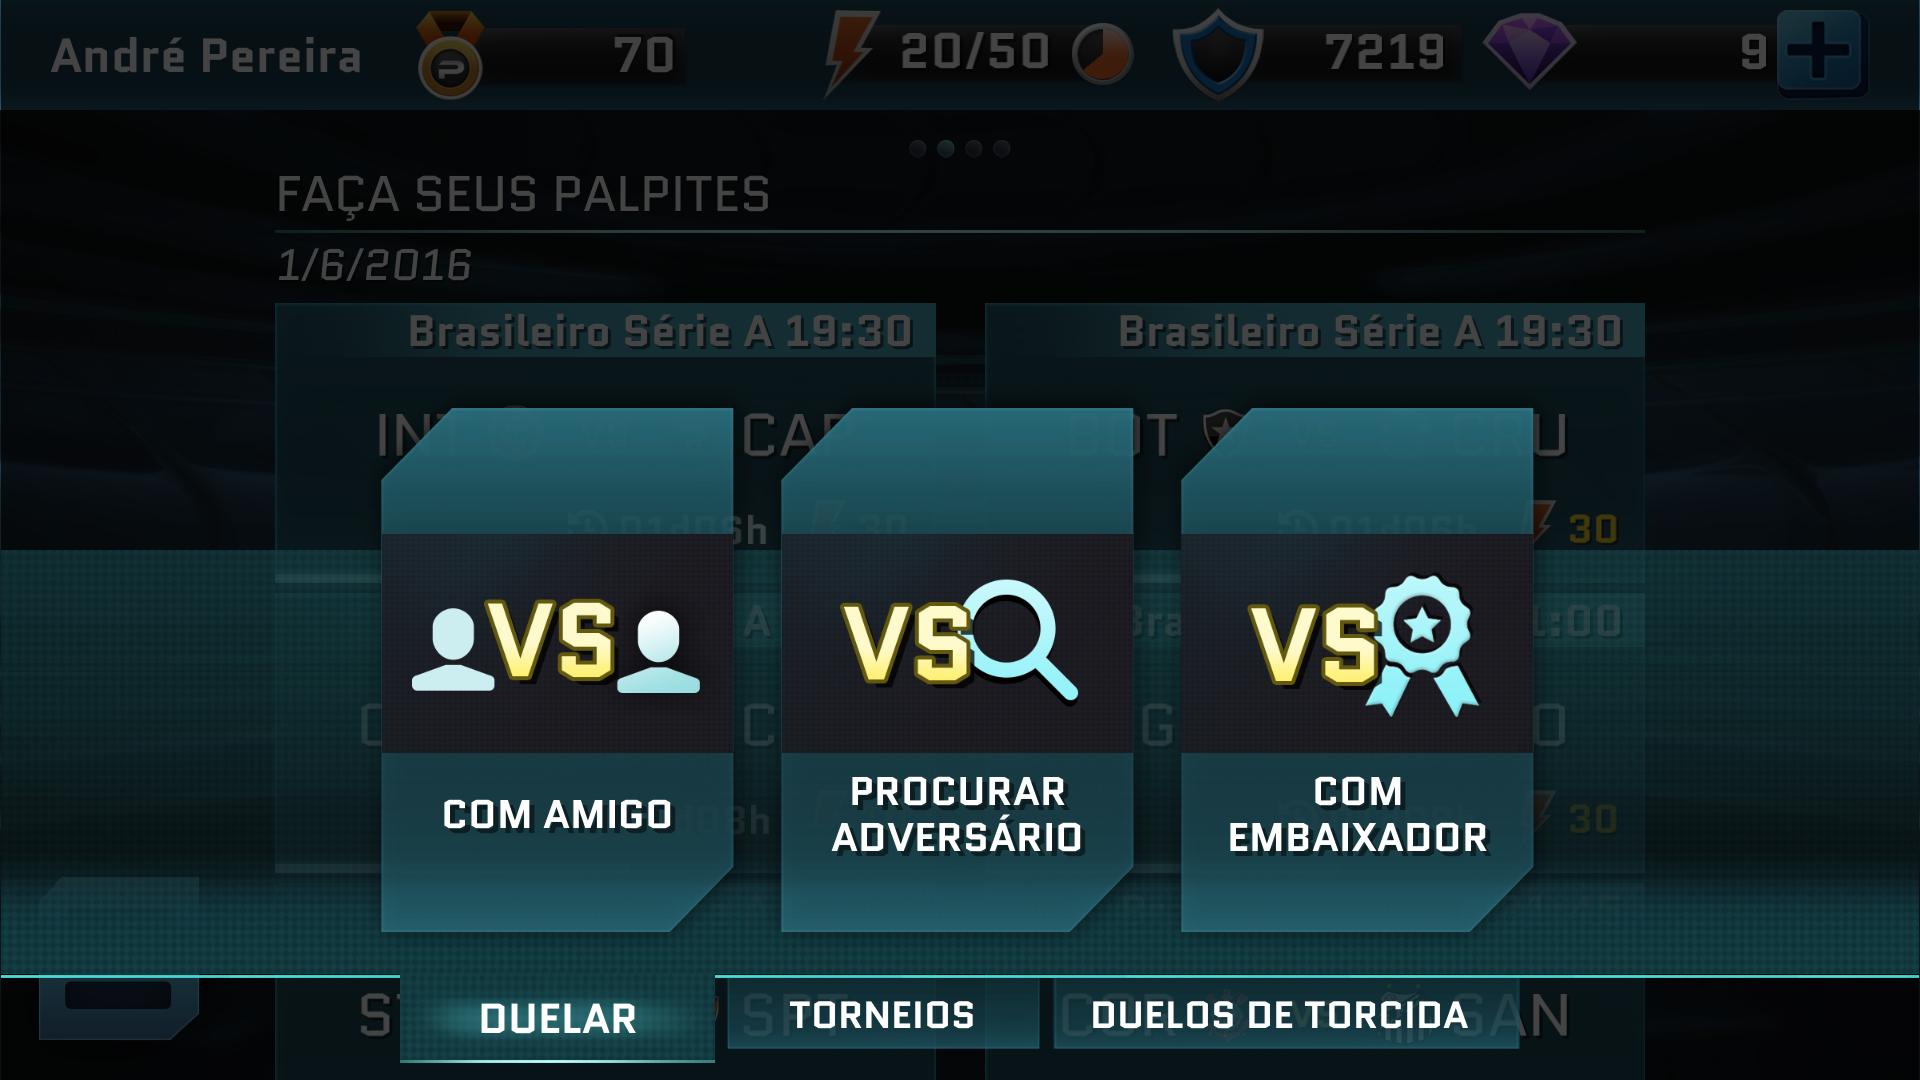
Task: Tap the Faça Seus Palpites heading
Action: (523, 194)
